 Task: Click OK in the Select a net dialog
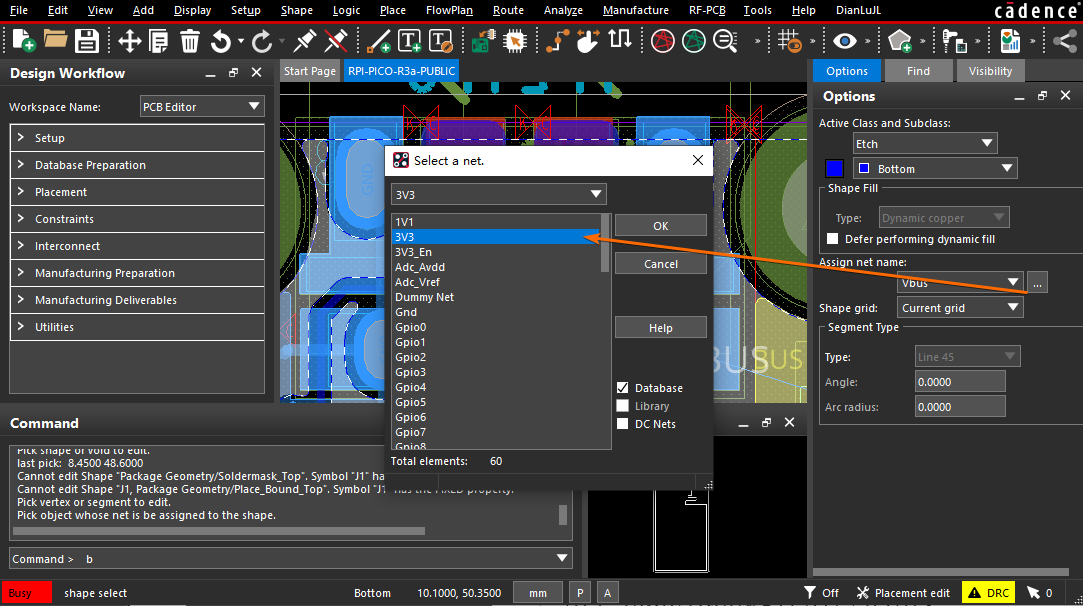click(660, 226)
